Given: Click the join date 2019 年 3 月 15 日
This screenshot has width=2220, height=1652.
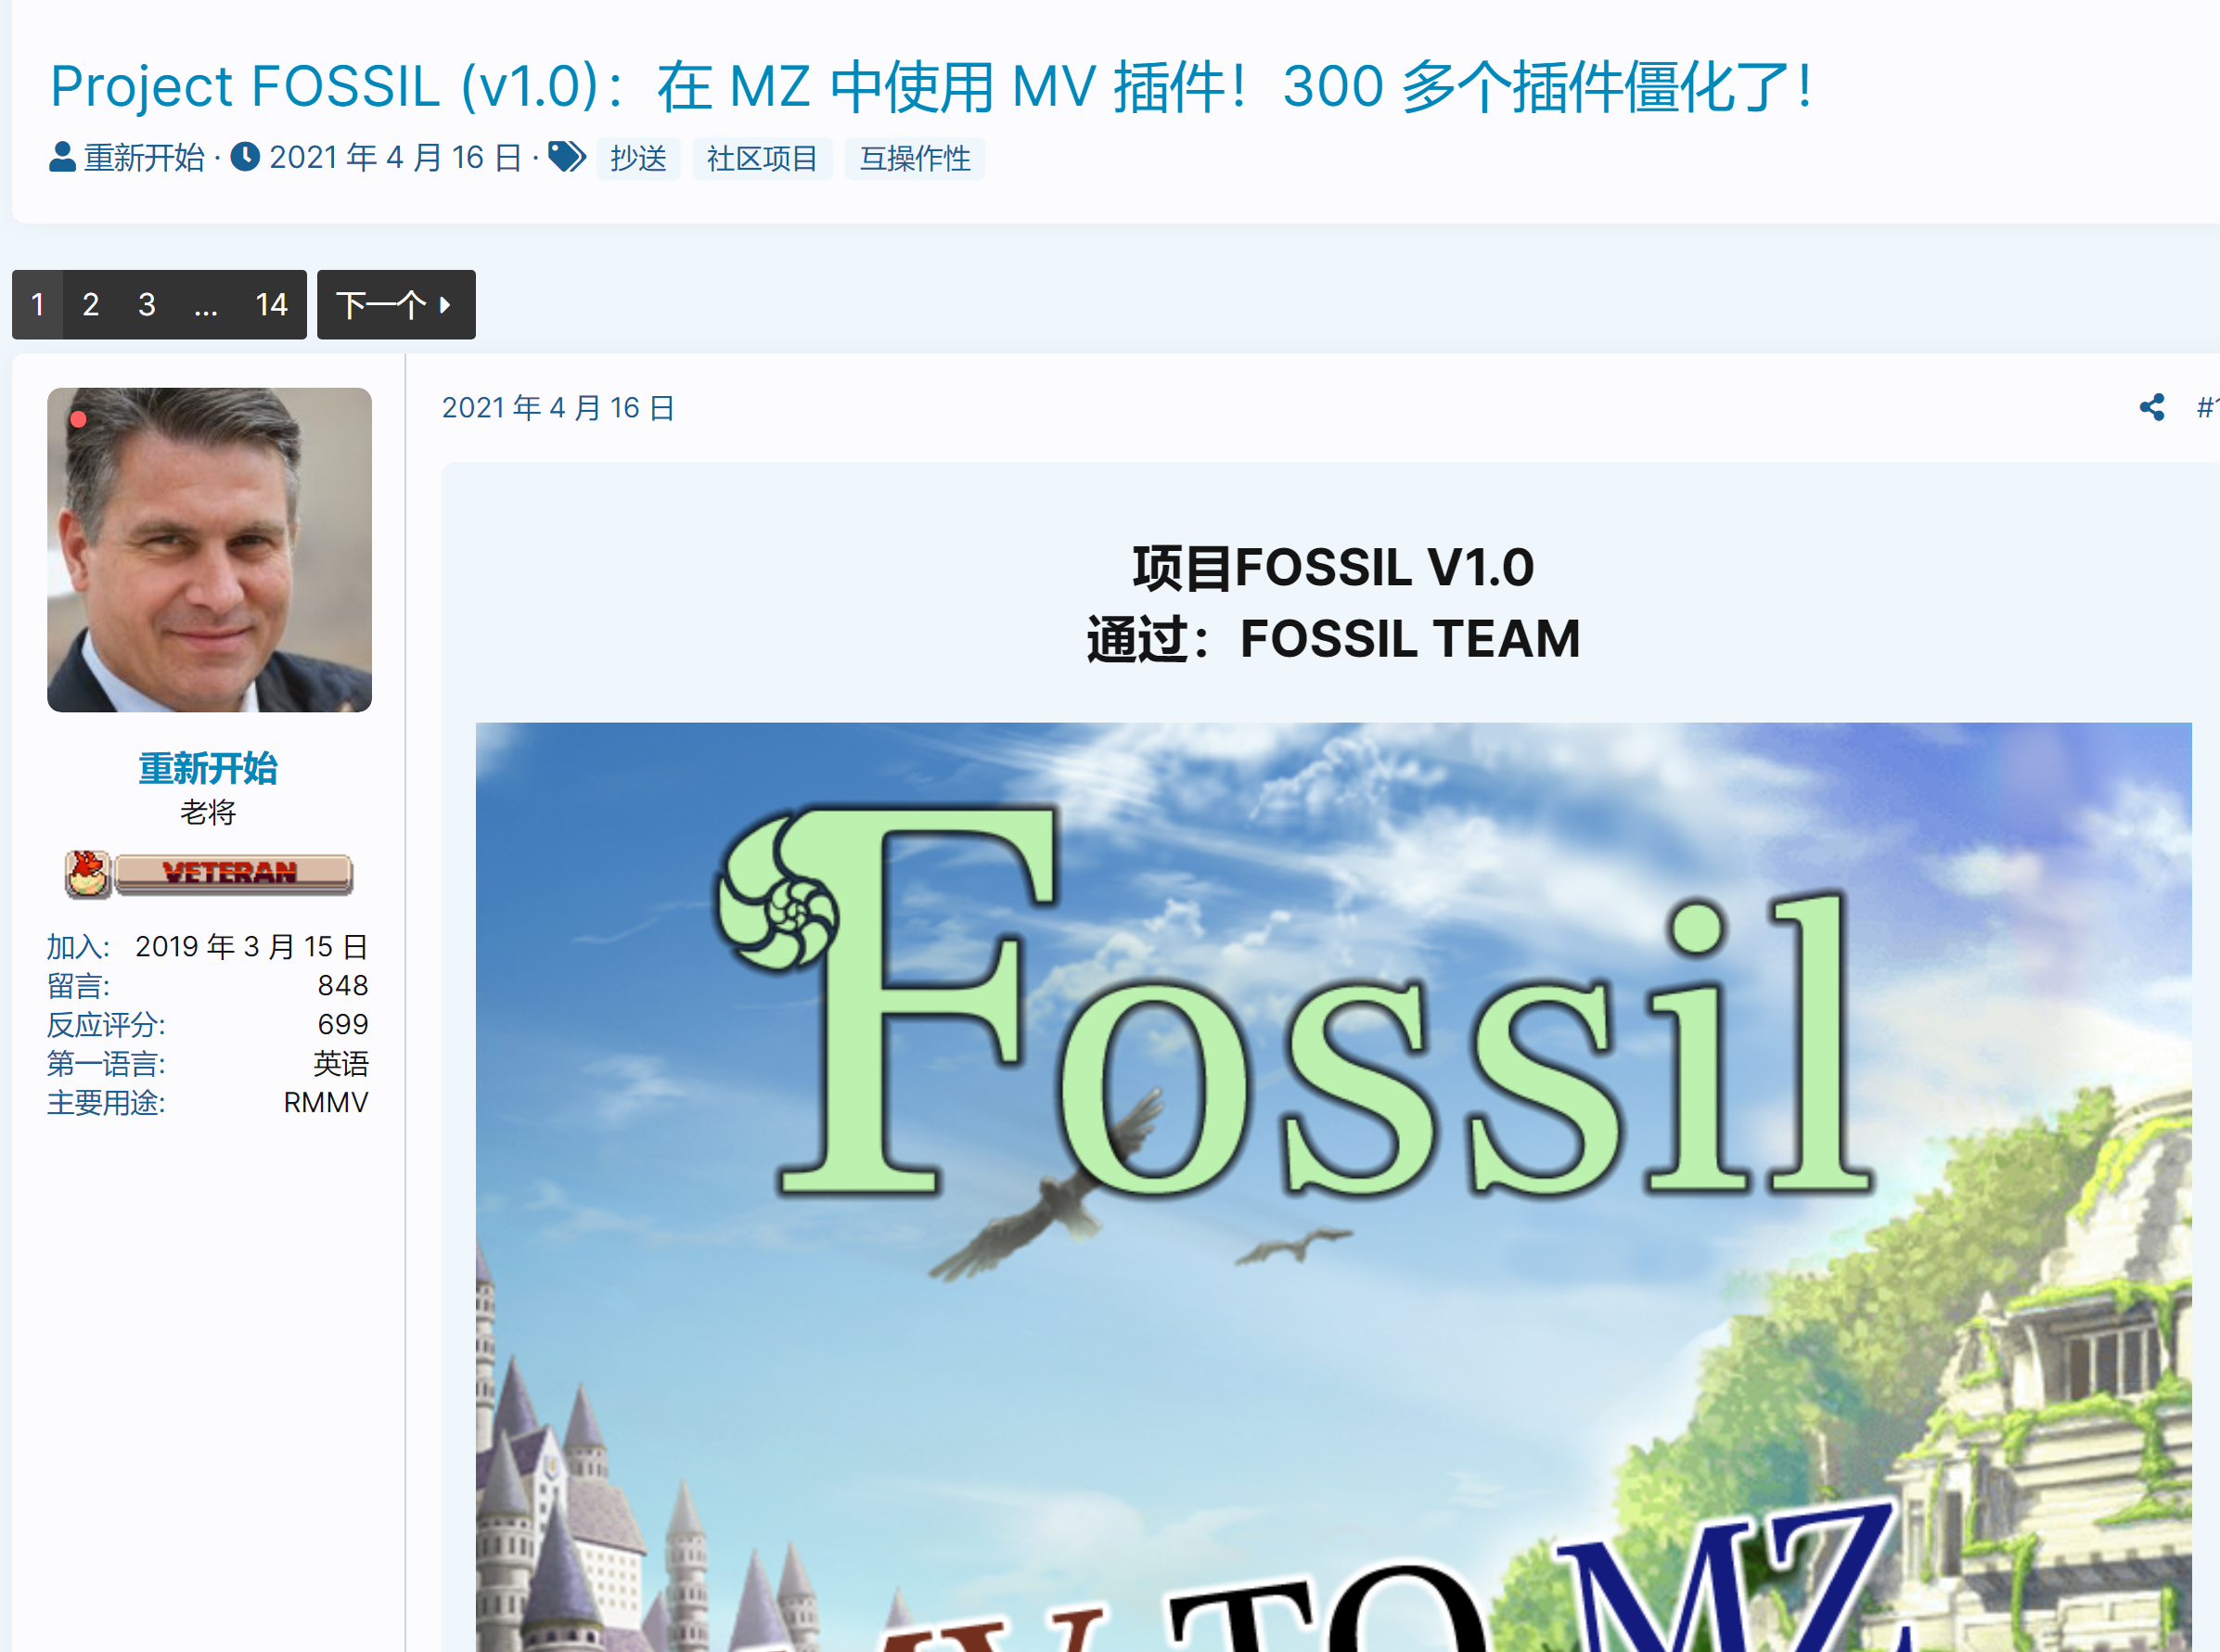Looking at the screenshot, I should tap(252, 947).
